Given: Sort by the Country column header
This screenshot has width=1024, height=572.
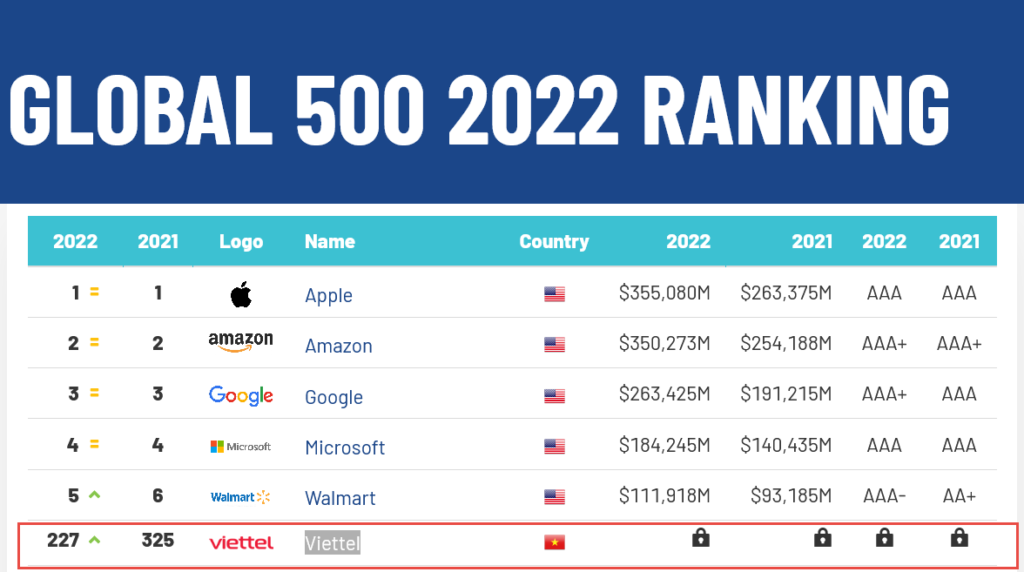Looking at the screenshot, I should click(553, 241).
